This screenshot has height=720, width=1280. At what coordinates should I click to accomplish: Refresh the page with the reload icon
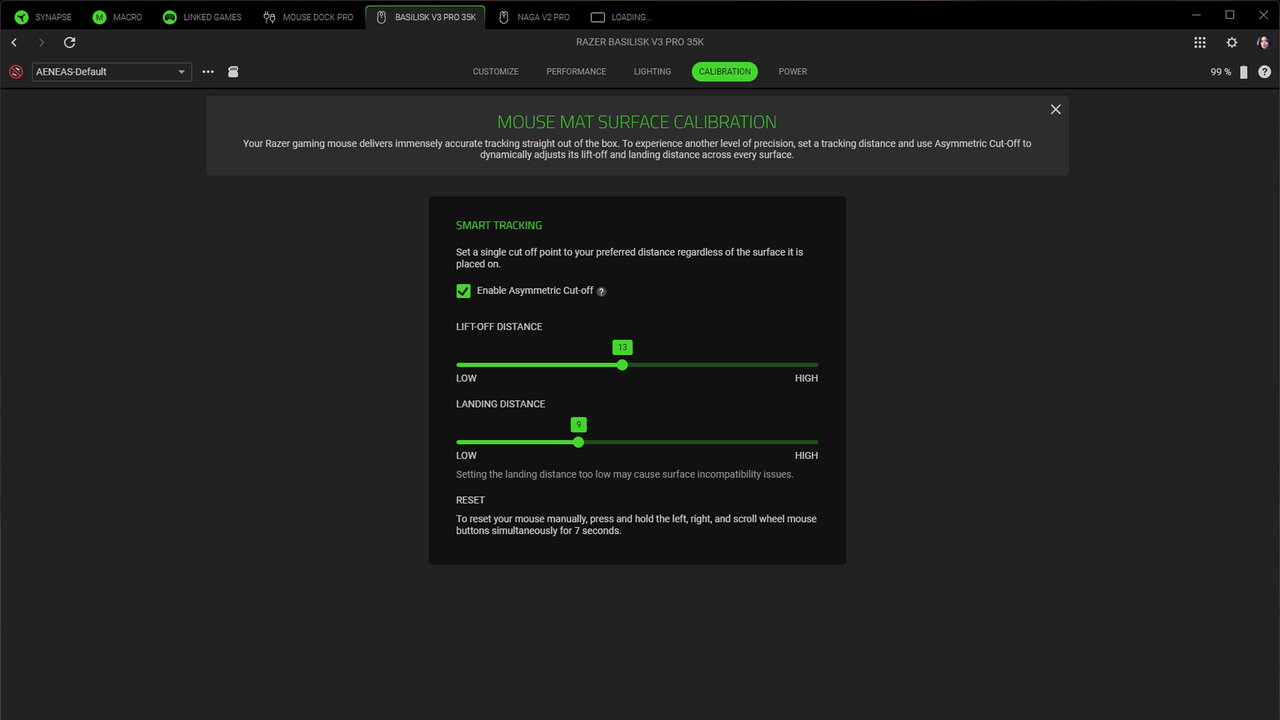pyautogui.click(x=70, y=43)
